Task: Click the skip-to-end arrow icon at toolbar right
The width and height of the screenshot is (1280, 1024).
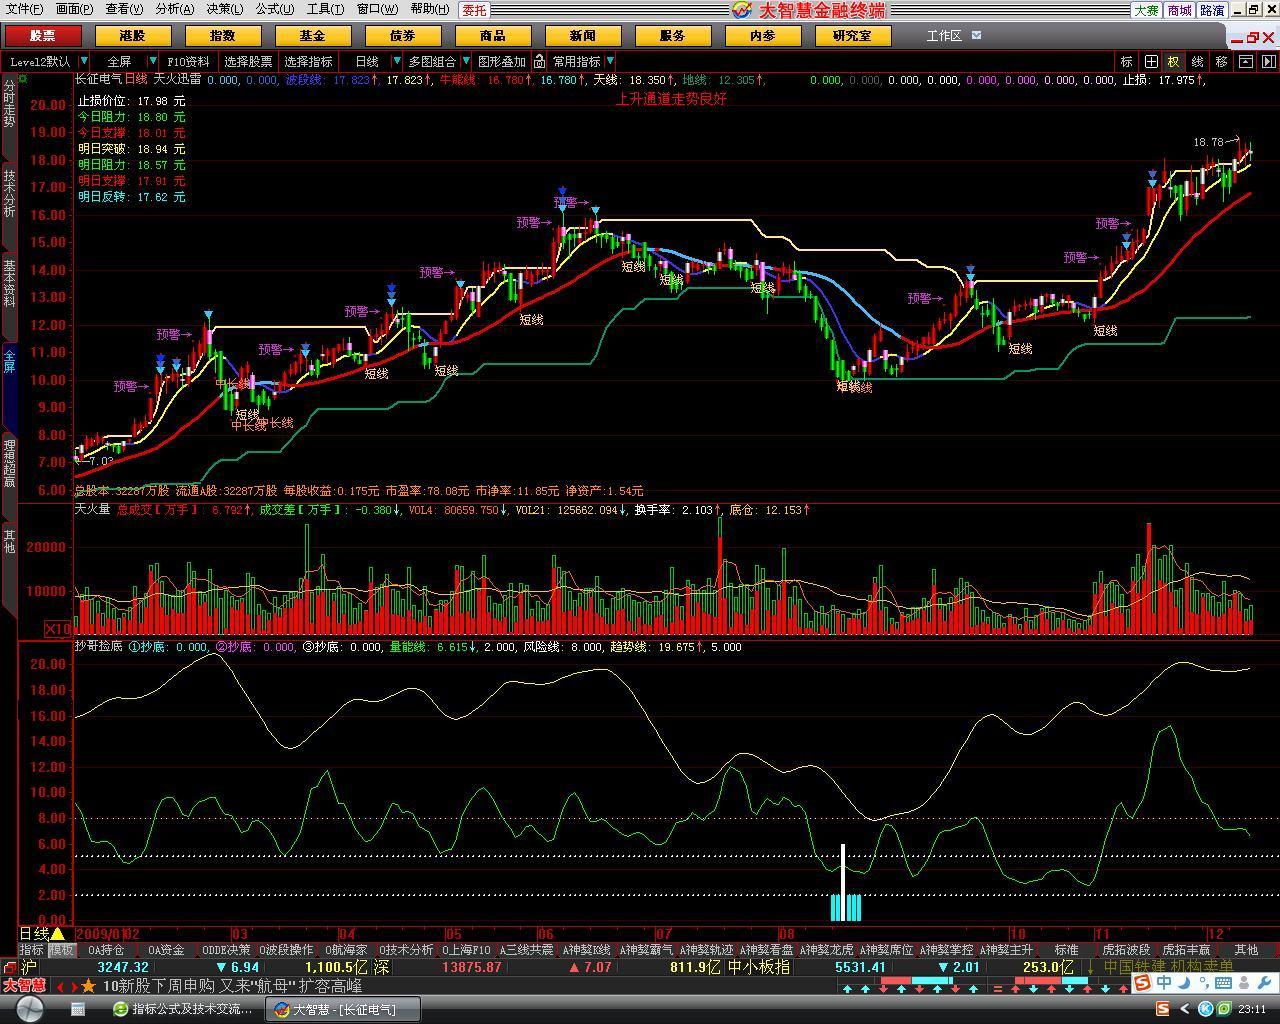Action: tap(1268, 61)
